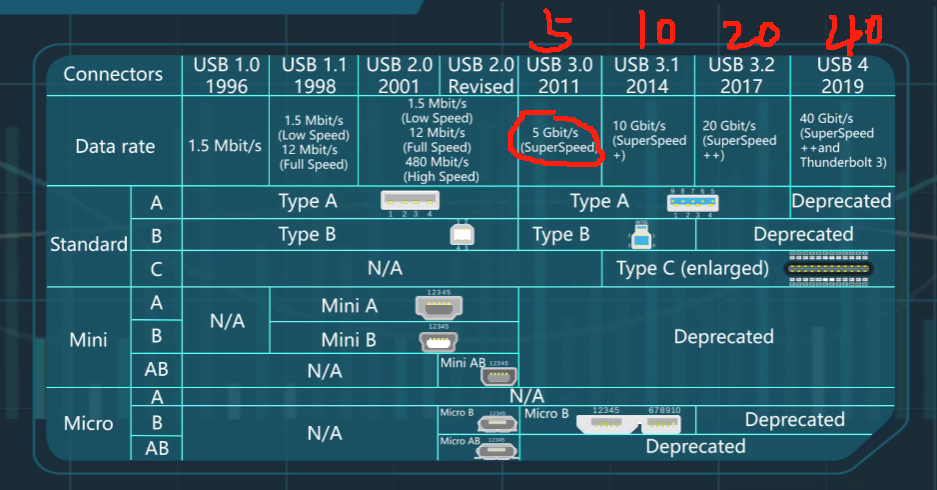
Task: Click 'Deprecated' in the Standard A row
Action: pyautogui.click(x=841, y=201)
